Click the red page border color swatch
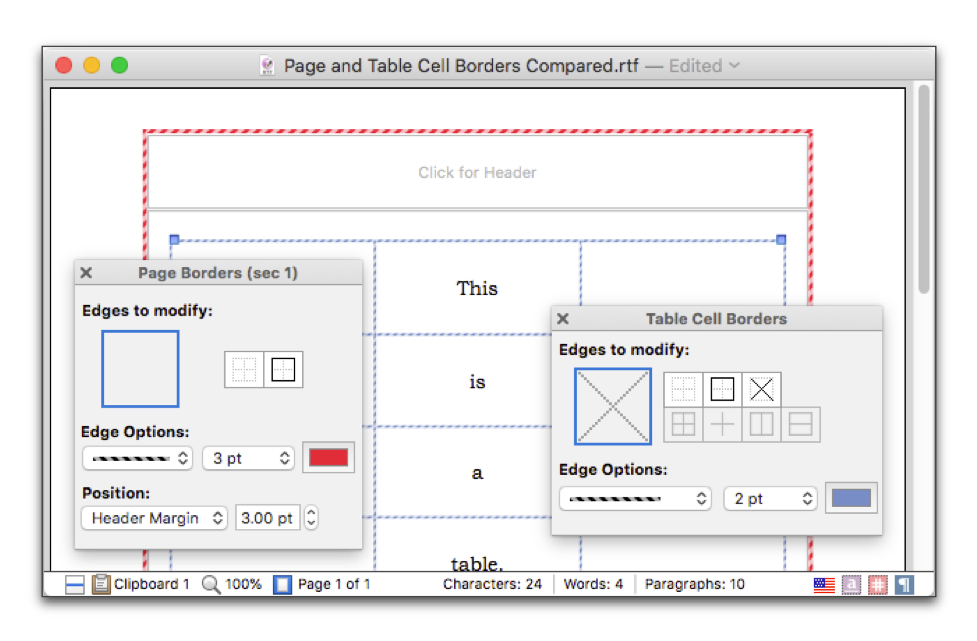Image resolution: width=977 pixels, height=641 pixels. [329, 458]
